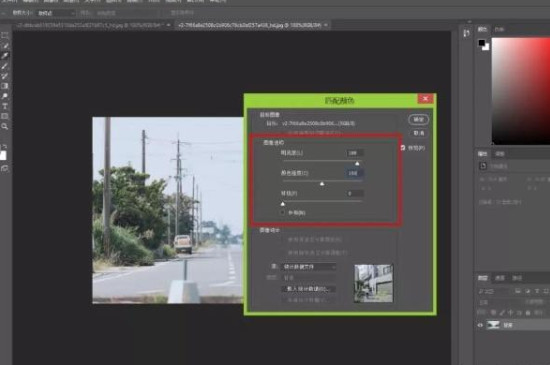Select the Gradient tool in the toolbar

pyautogui.click(x=5, y=86)
